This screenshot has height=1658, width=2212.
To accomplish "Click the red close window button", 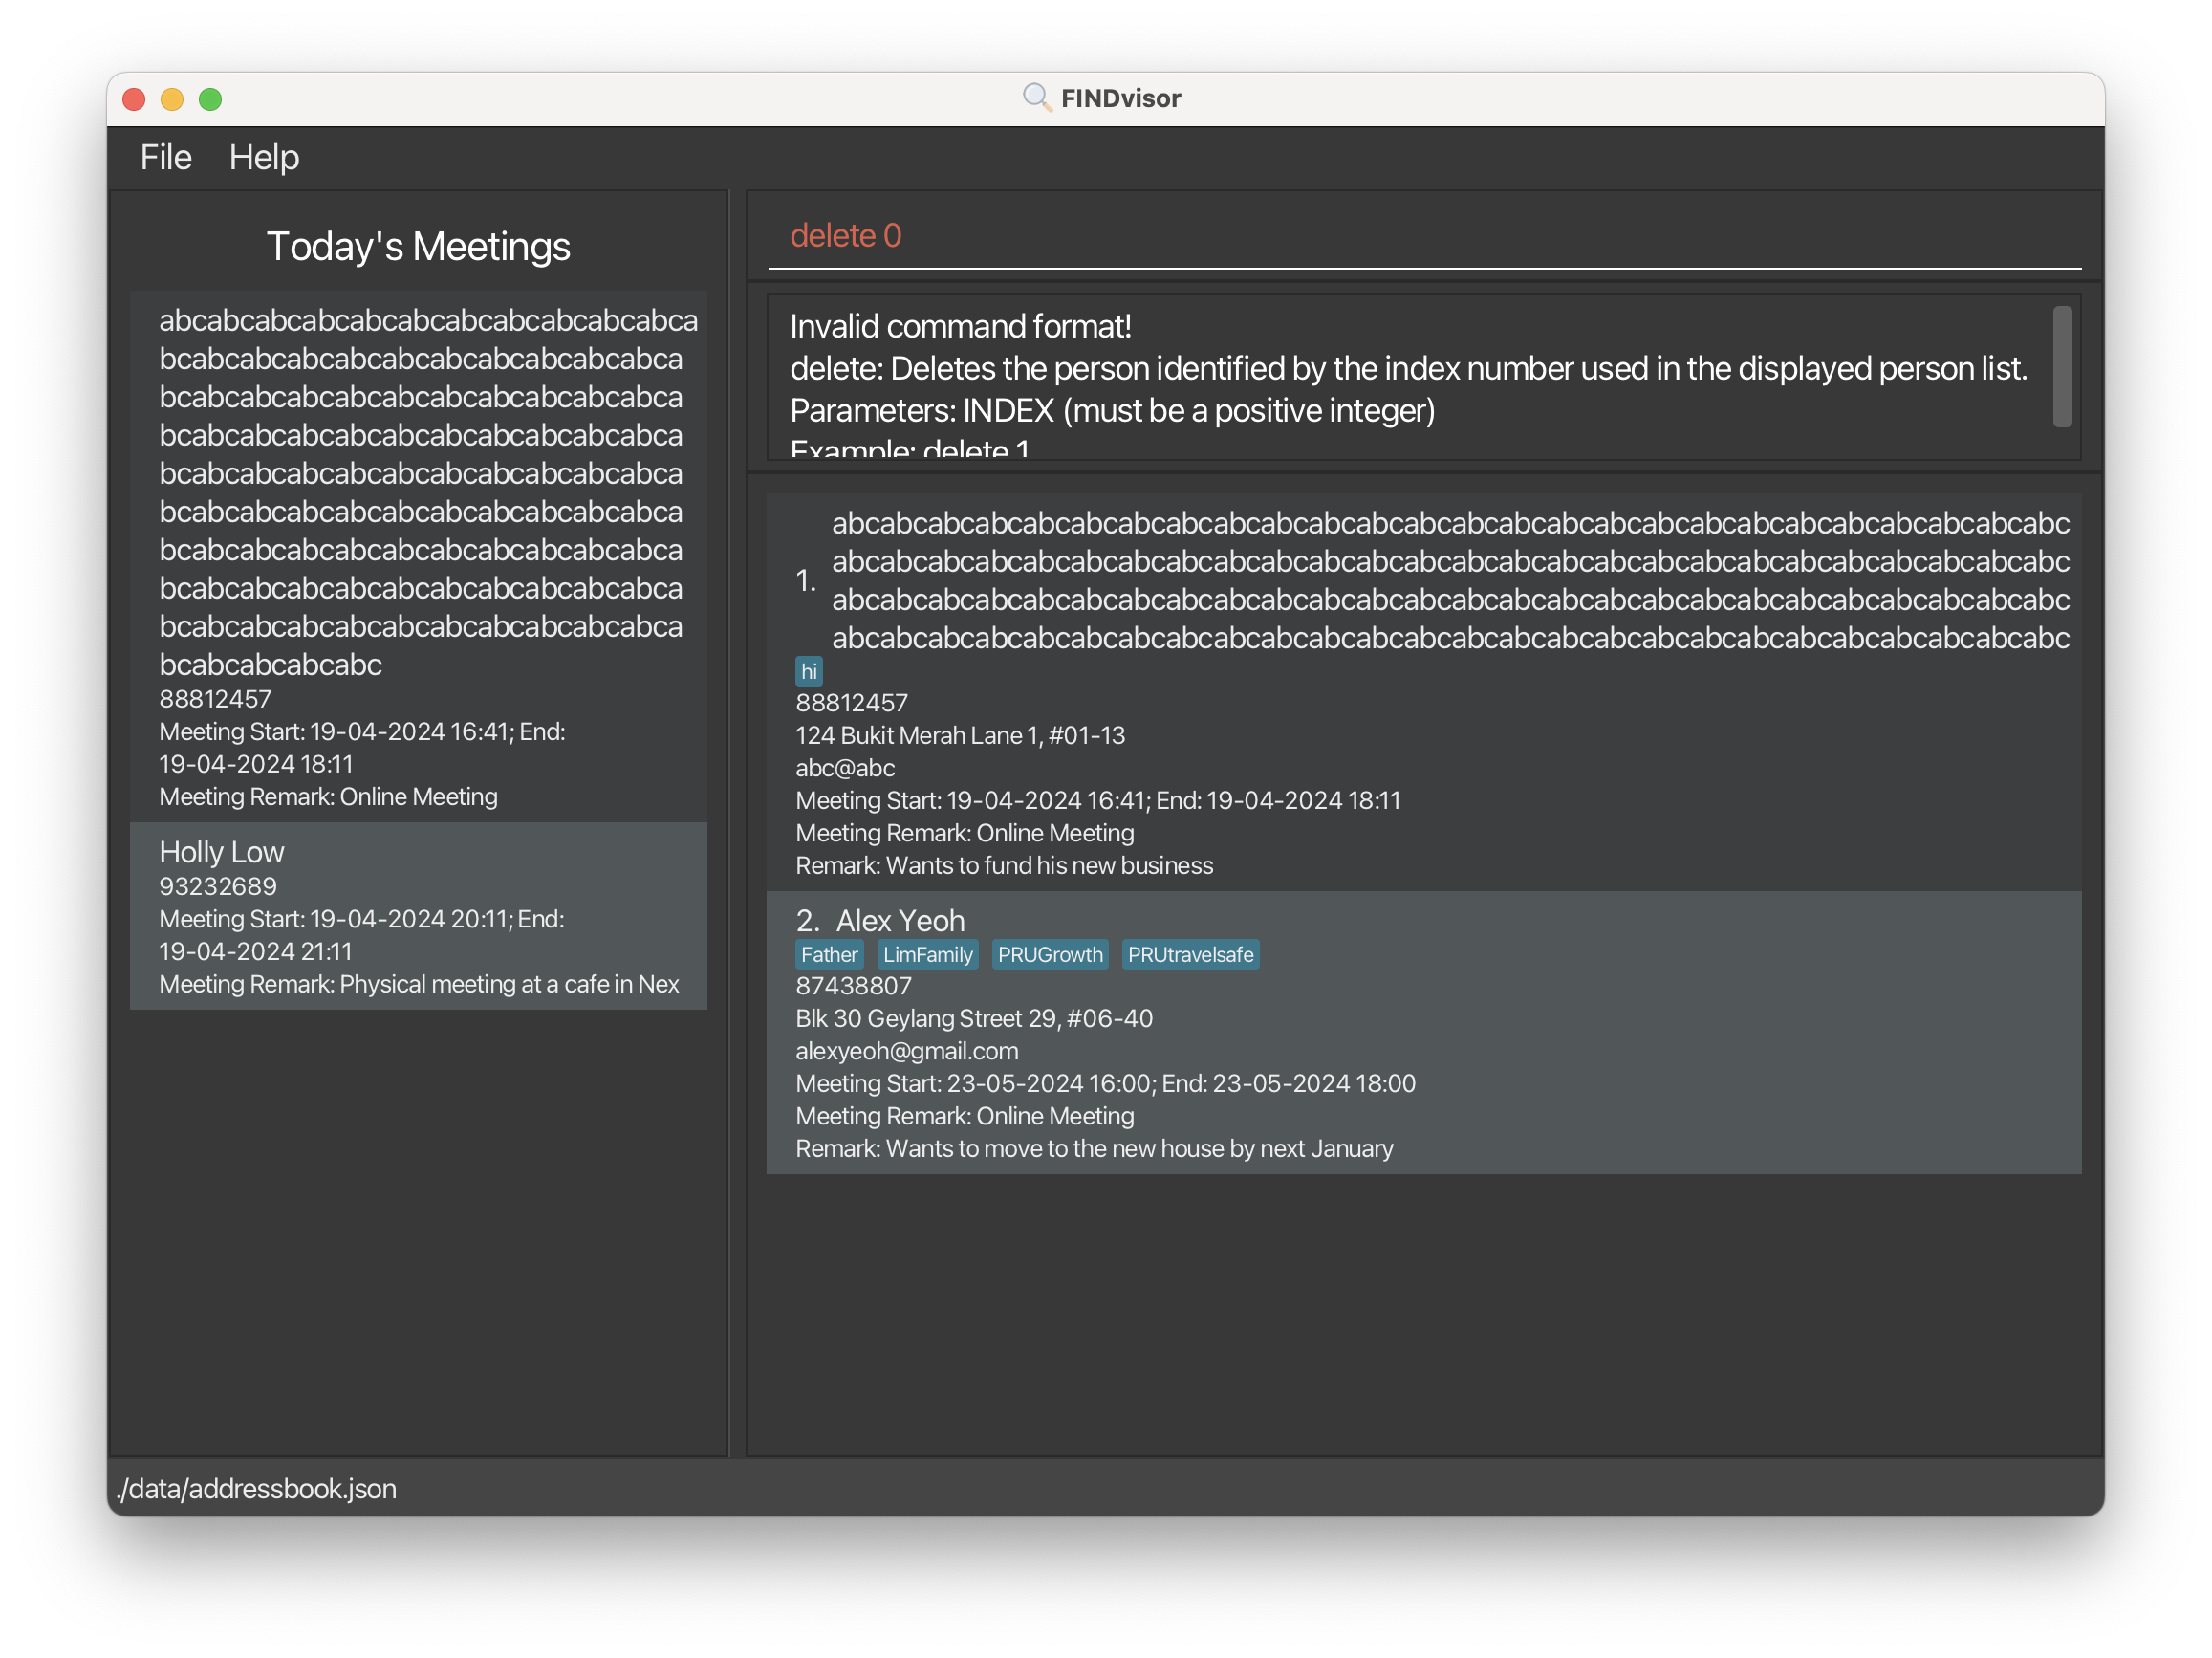I will 134,99.
